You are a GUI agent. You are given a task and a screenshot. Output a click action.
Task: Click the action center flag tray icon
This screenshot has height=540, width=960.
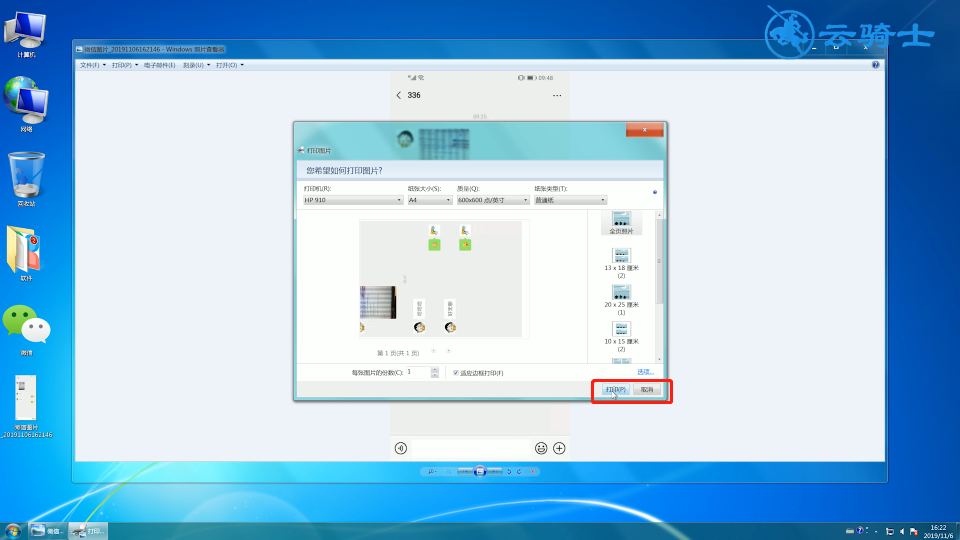(913, 531)
